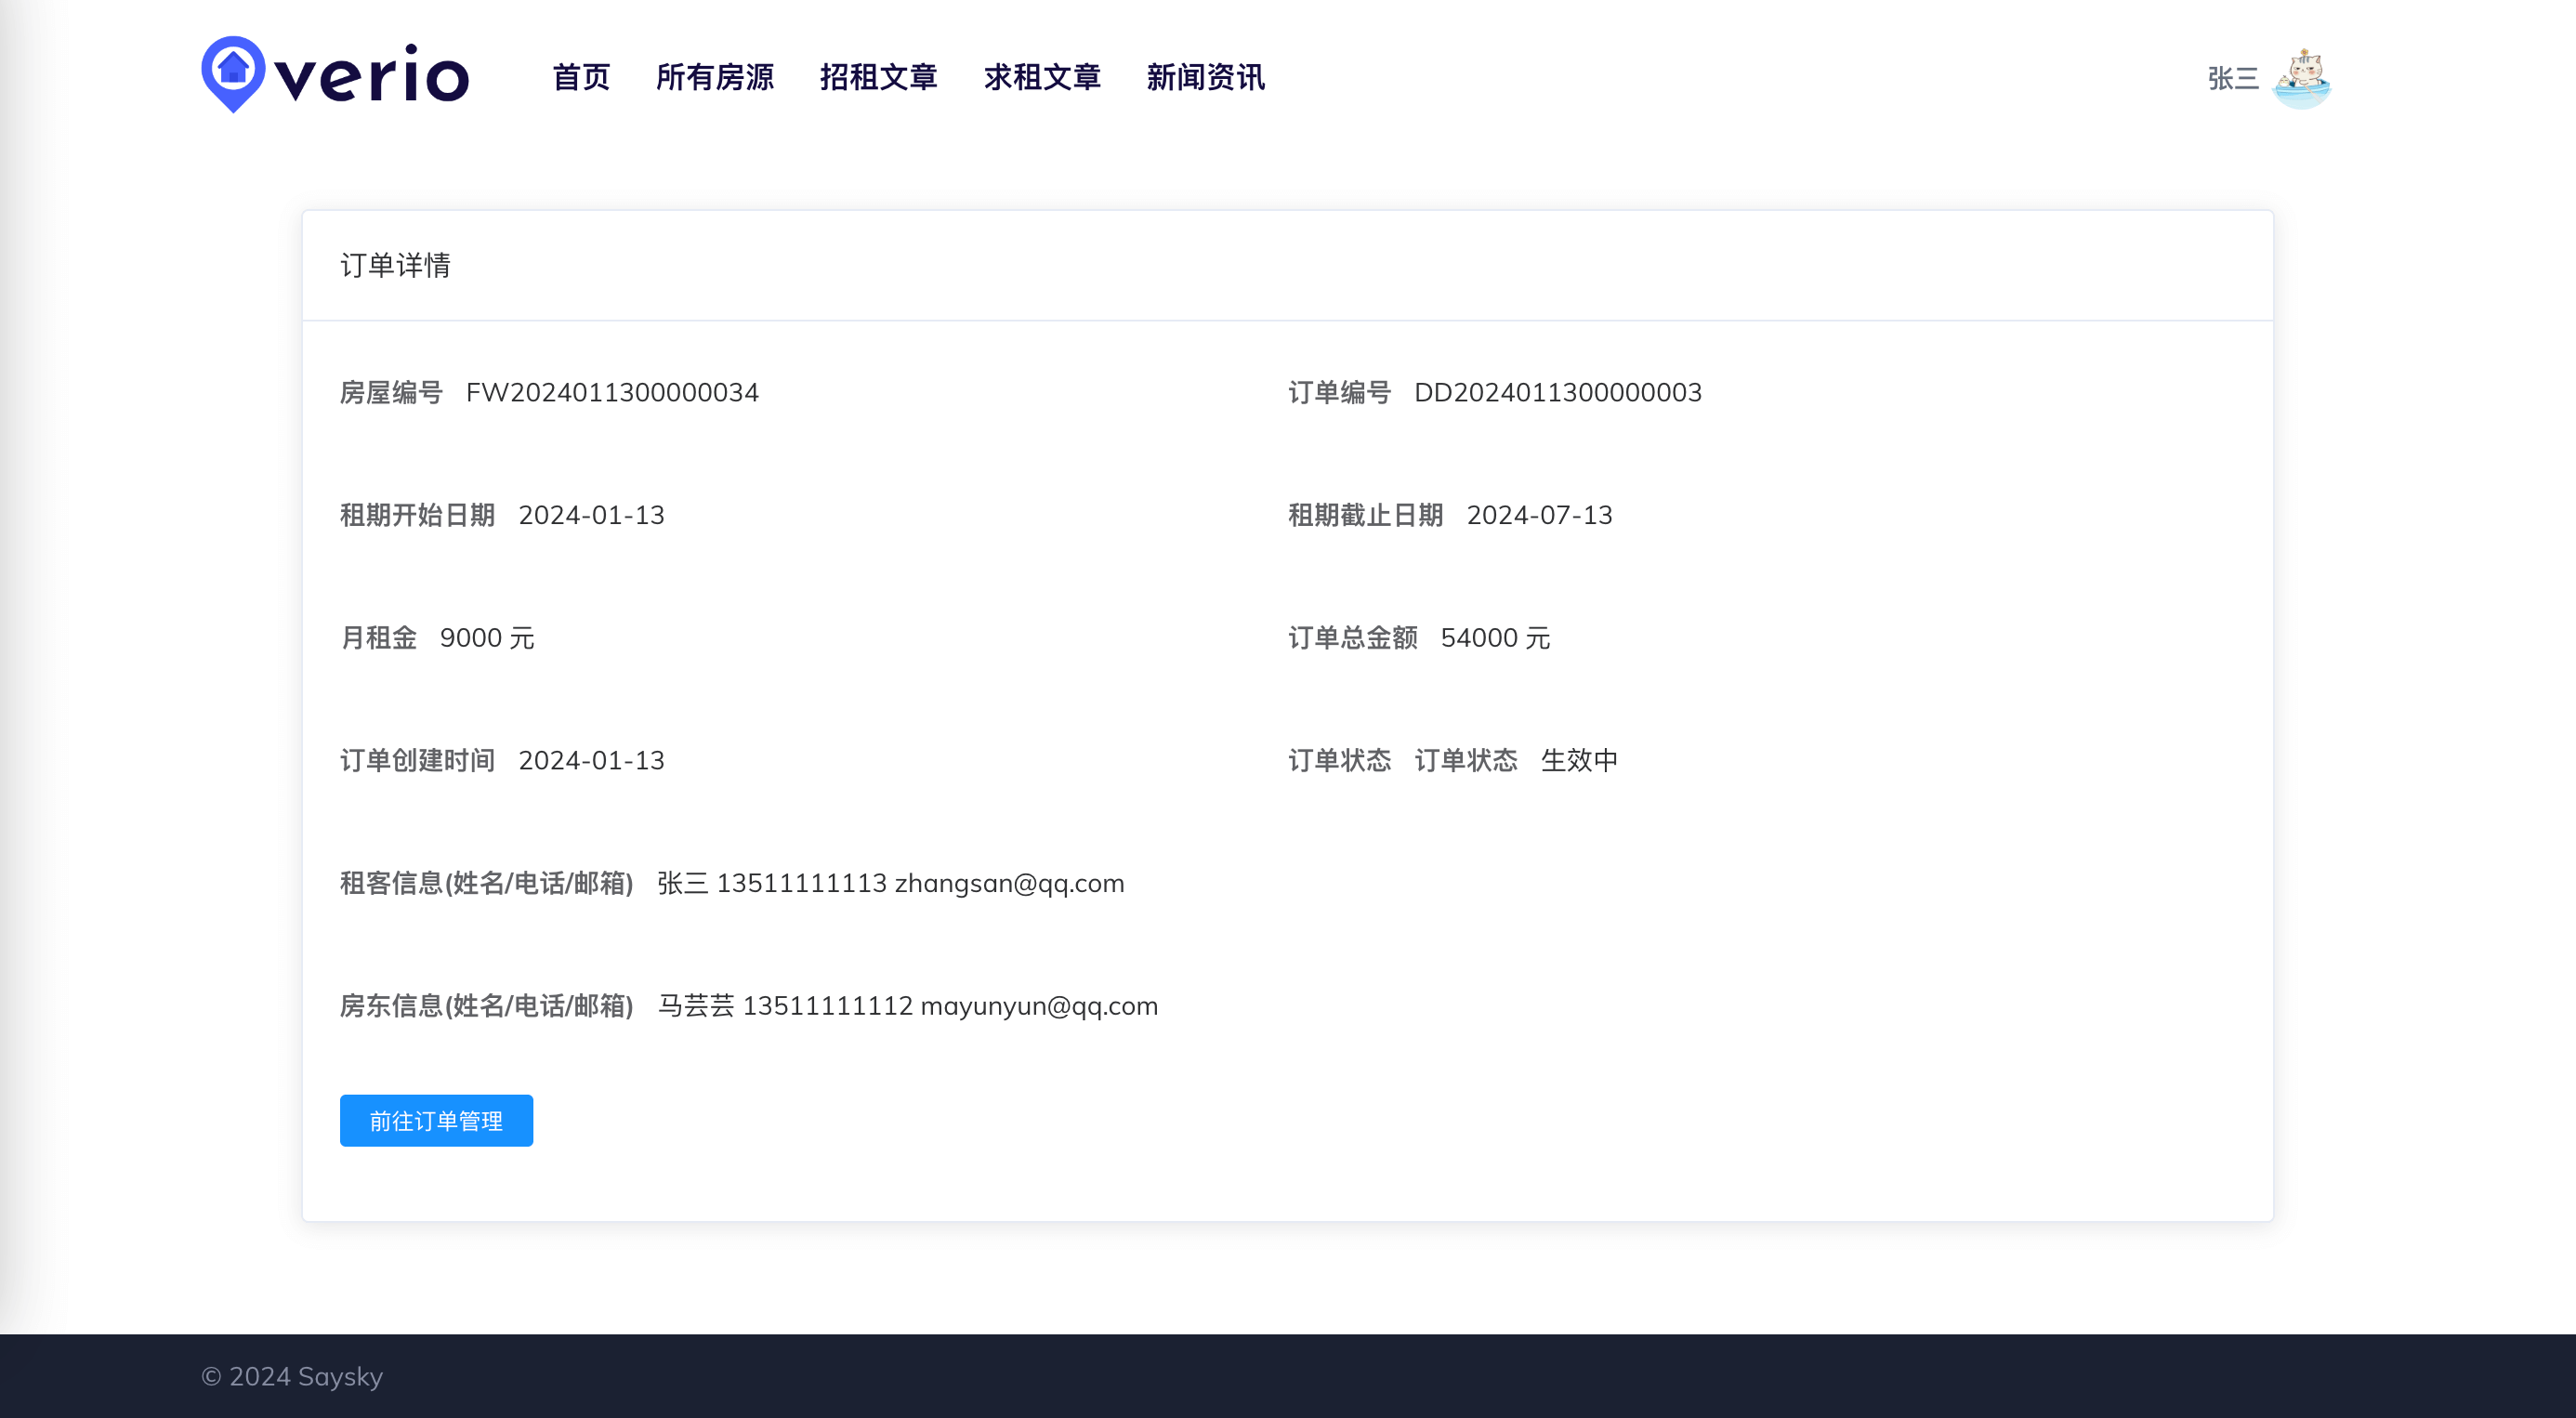
Task: Click the 前往订单管理 button
Action: coord(436,1120)
